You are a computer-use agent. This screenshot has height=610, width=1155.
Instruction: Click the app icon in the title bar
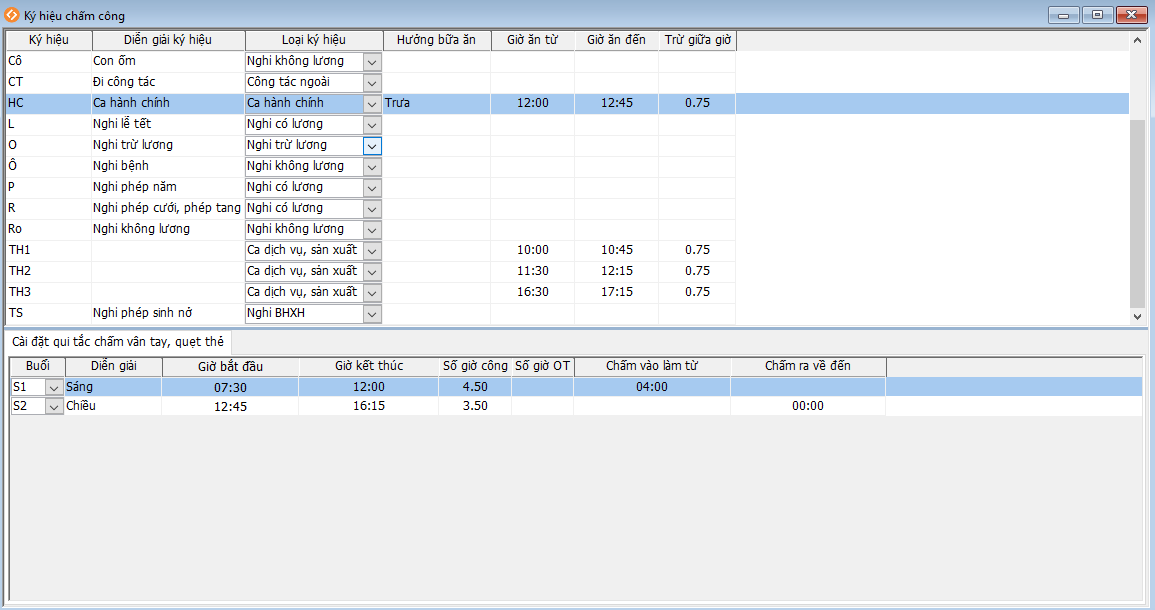tap(12, 15)
